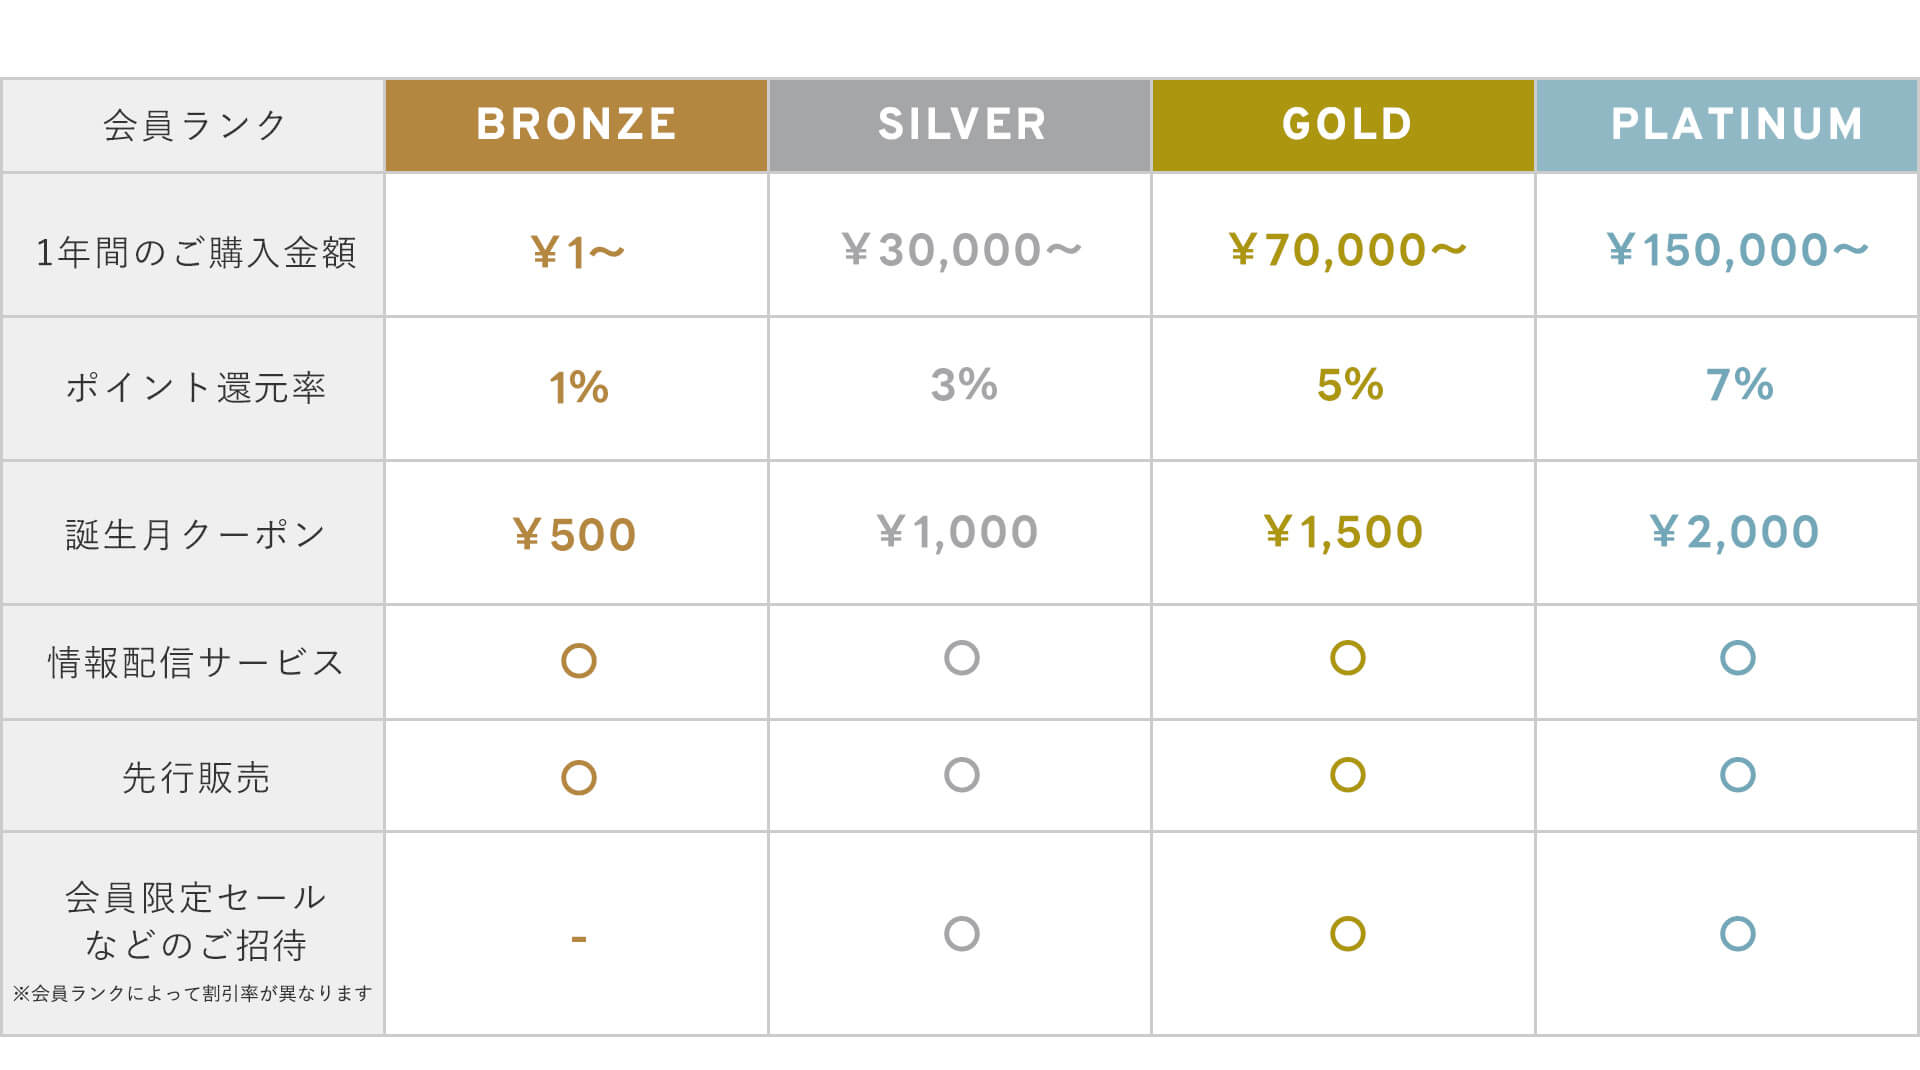This screenshot has width=1920, height=1070.
Task: Click the GOLD rank header
Action: pyautogui.click(x=1346, y=125)
